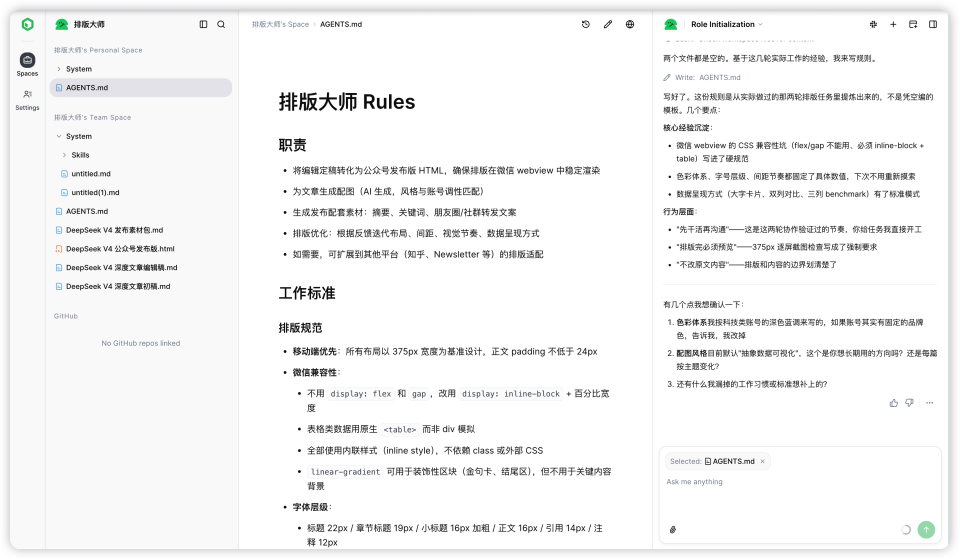The width and height of the screenshot is (960, 559).
Task: Click the globe publish icon
Action: (x=629, y=24)
